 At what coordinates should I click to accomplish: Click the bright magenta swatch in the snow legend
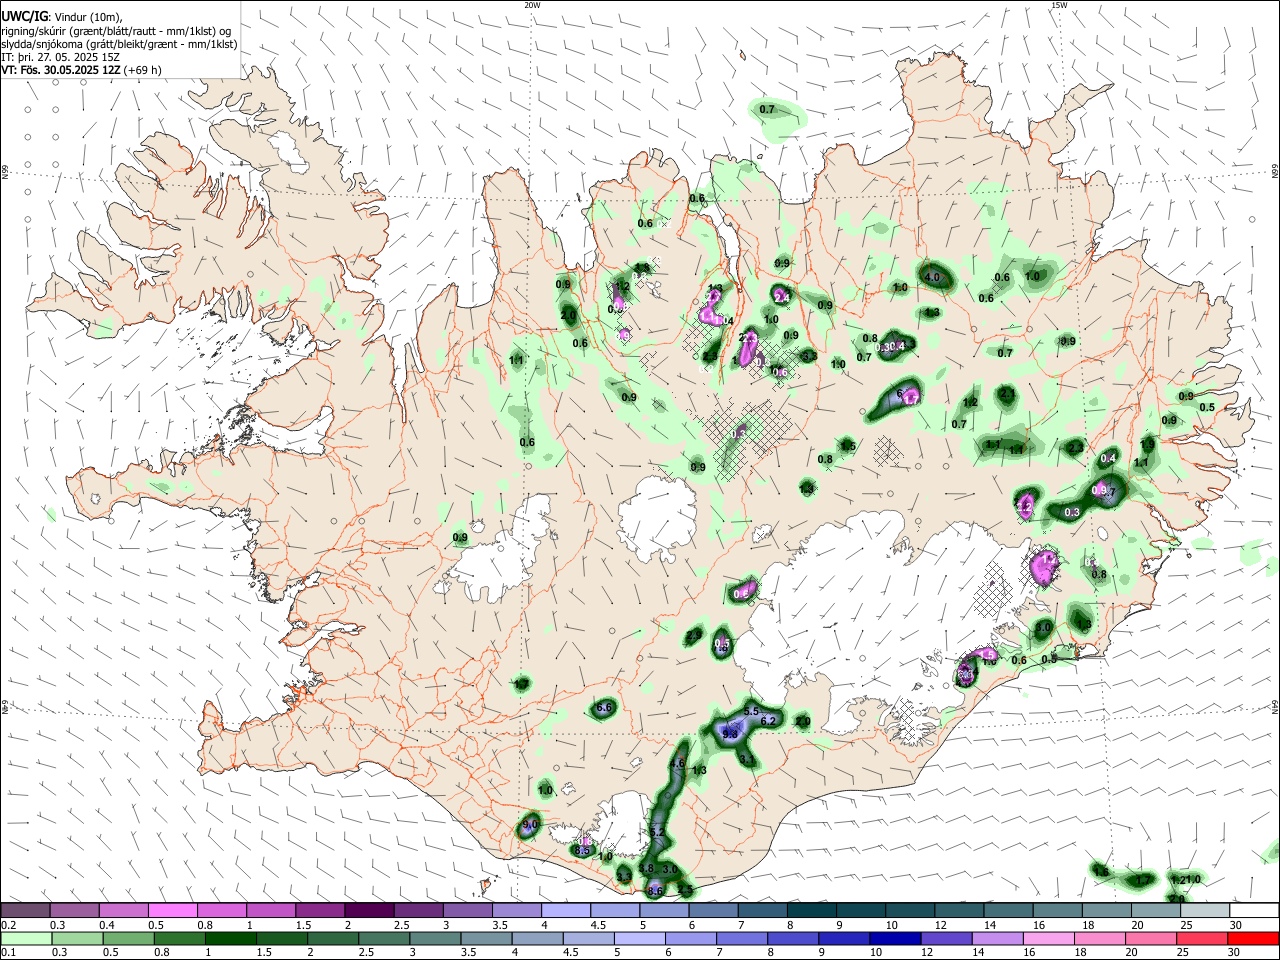(x=172, y=910)
